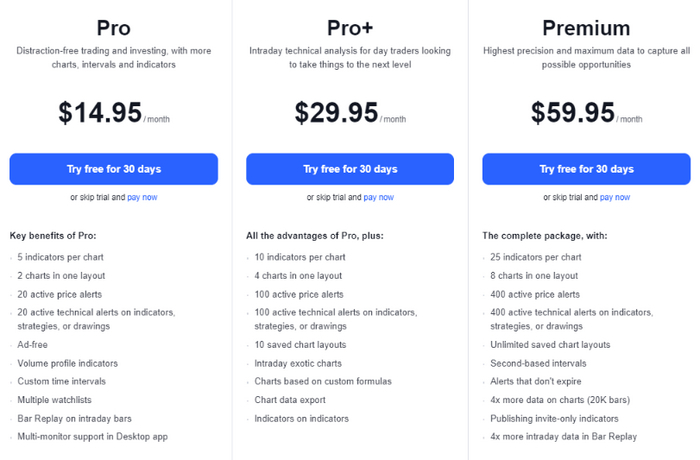Select "Publishing invite-only indicators" item

point(548,418)
